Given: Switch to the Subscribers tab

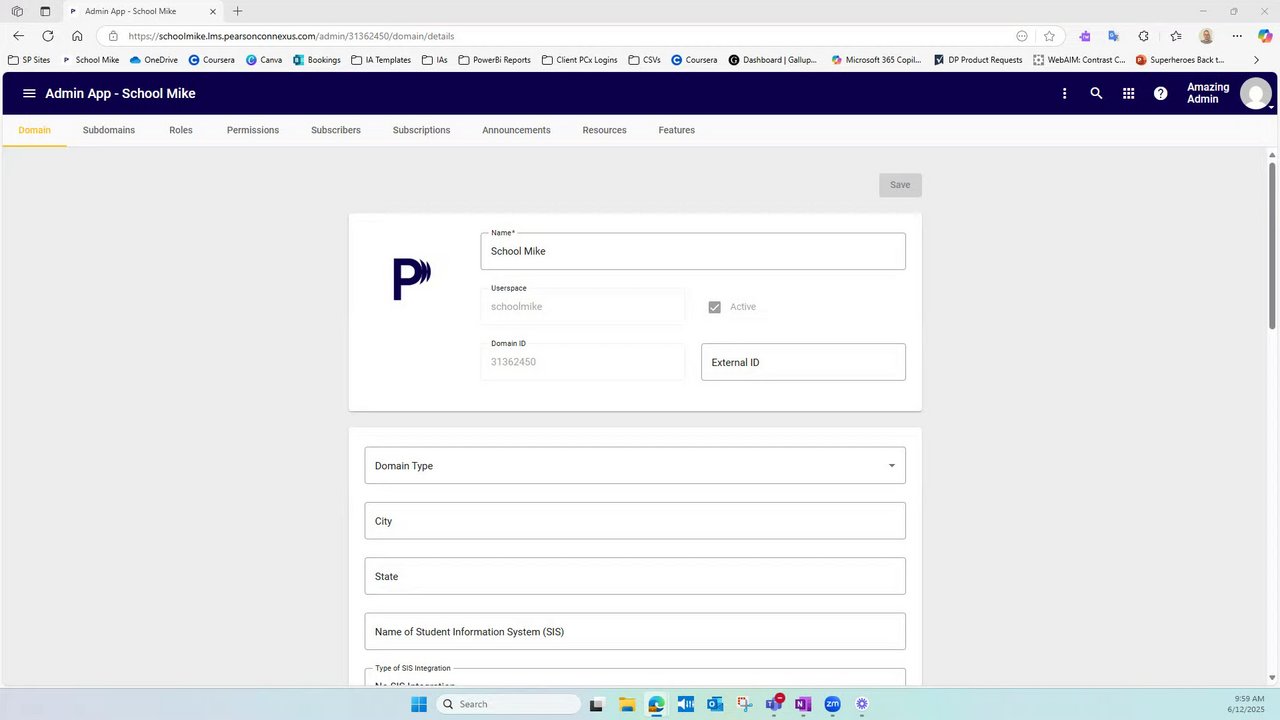Looking at the screenshot, I should 336,130.
